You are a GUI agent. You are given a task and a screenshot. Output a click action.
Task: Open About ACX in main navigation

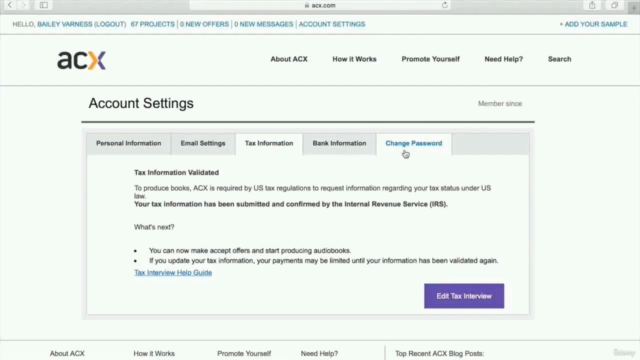(289, 59)
